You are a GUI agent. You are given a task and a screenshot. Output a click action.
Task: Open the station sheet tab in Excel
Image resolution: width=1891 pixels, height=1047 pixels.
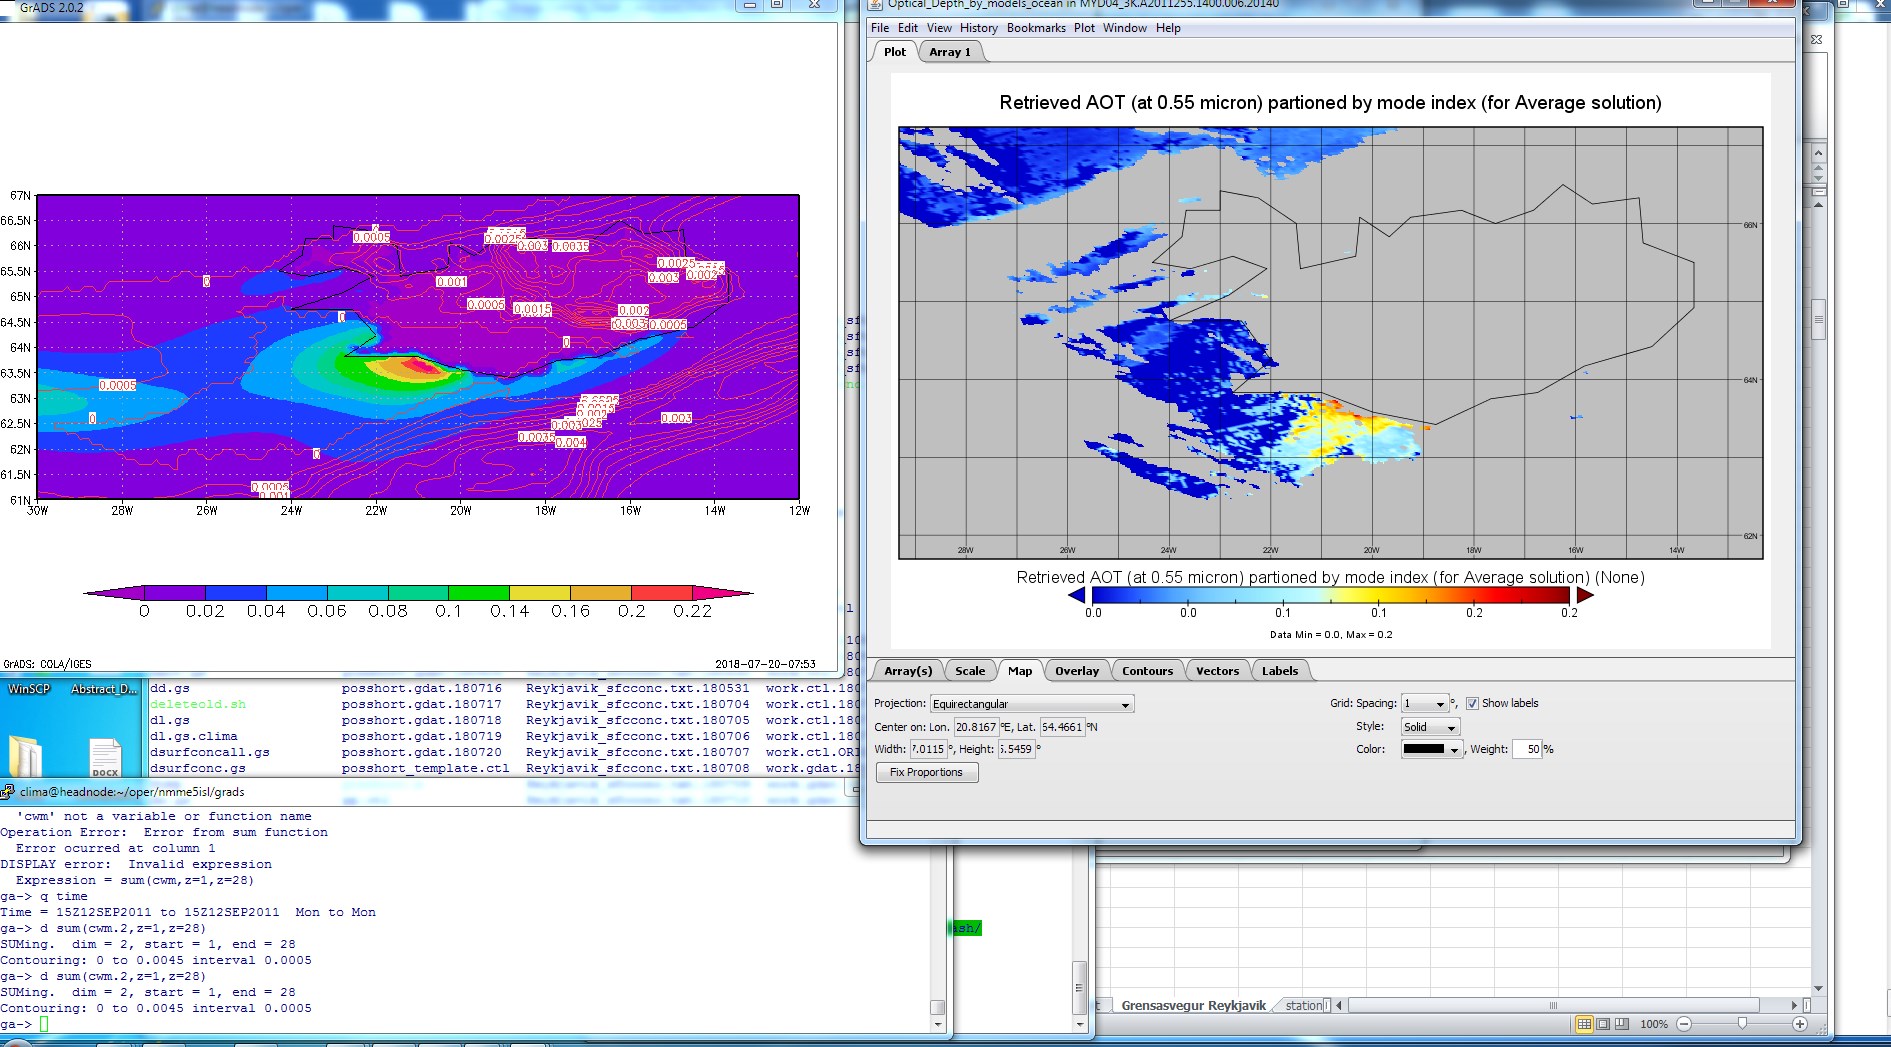(1304, 1006)
